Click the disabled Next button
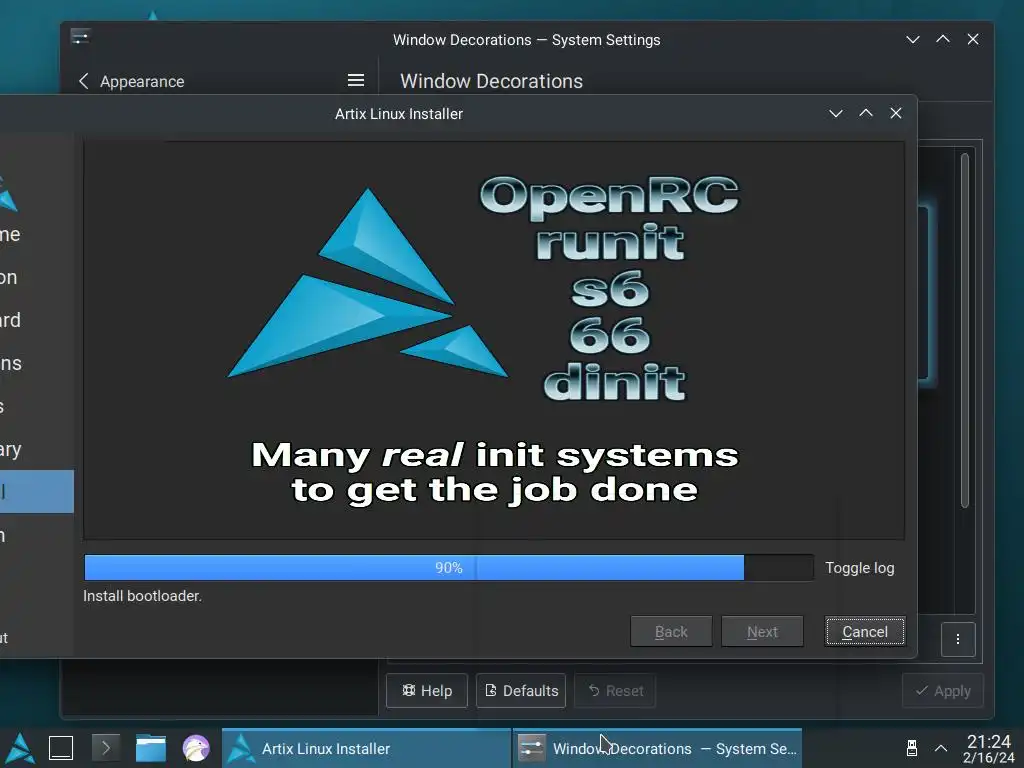The width and height of the screenshot is (1024, 768). [x=762, y=632]
